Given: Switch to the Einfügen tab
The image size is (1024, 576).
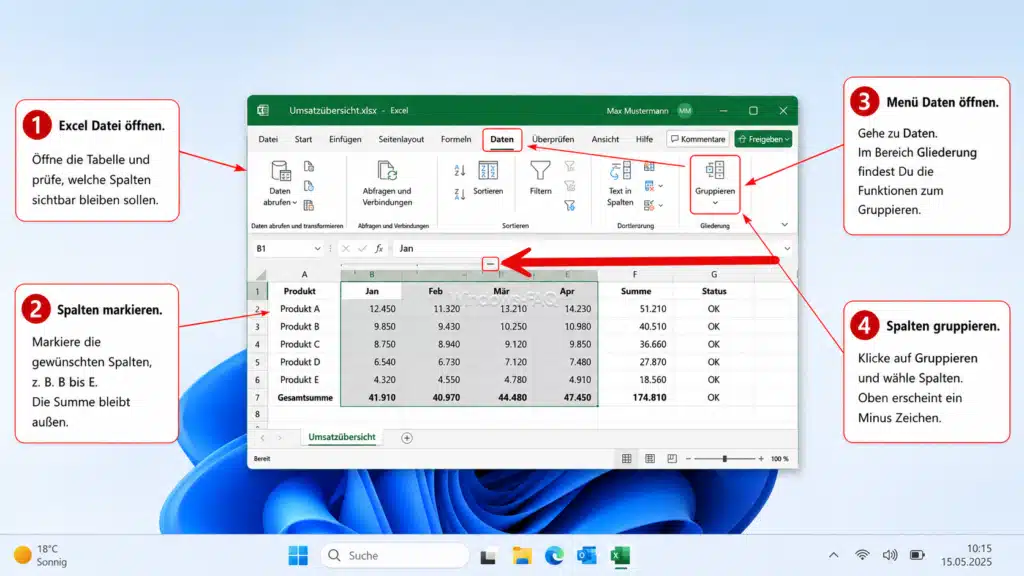Looking at the screenshot, I should 345,139.
